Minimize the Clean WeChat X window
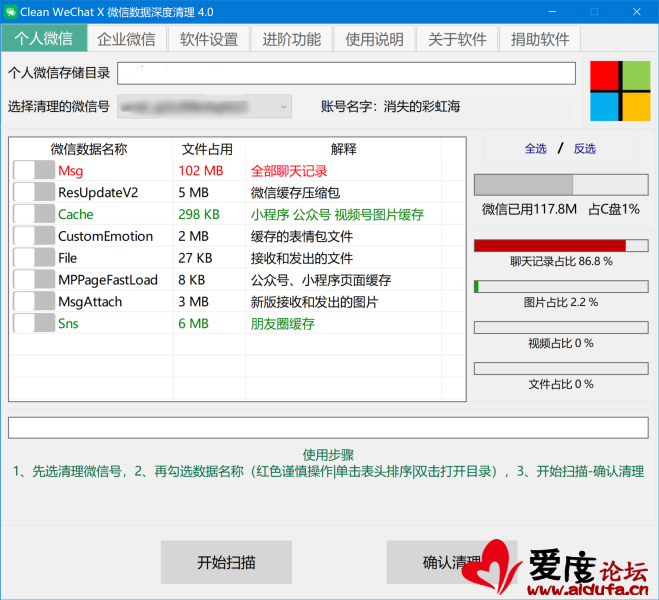Viewport: 659px width, 600px height. coord(553,12)
